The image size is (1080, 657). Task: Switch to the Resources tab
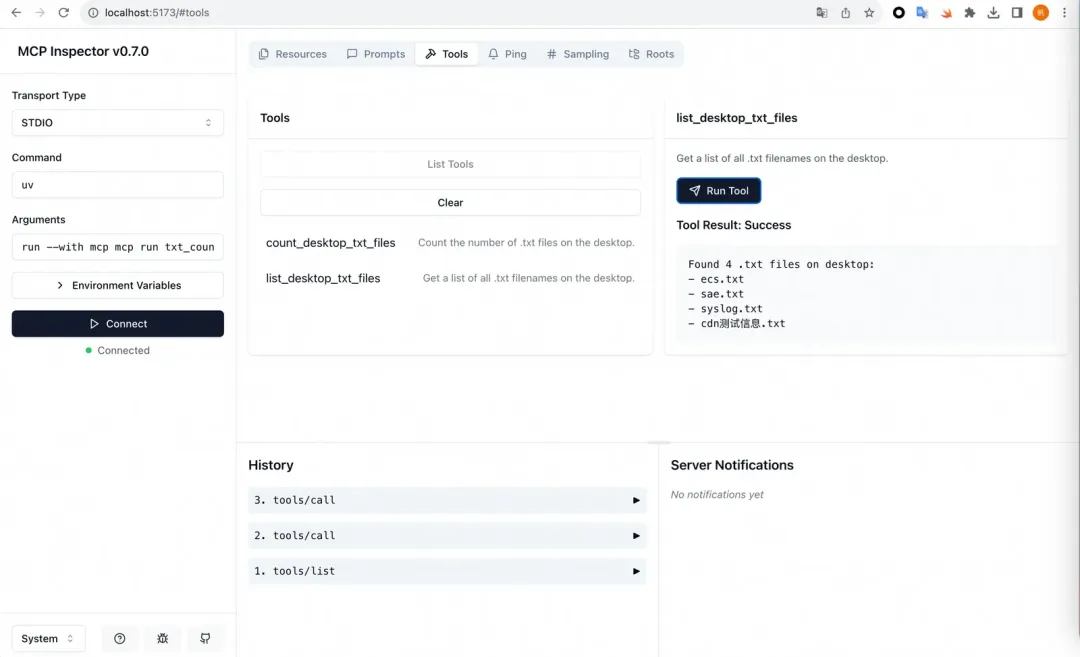point(292,54)
